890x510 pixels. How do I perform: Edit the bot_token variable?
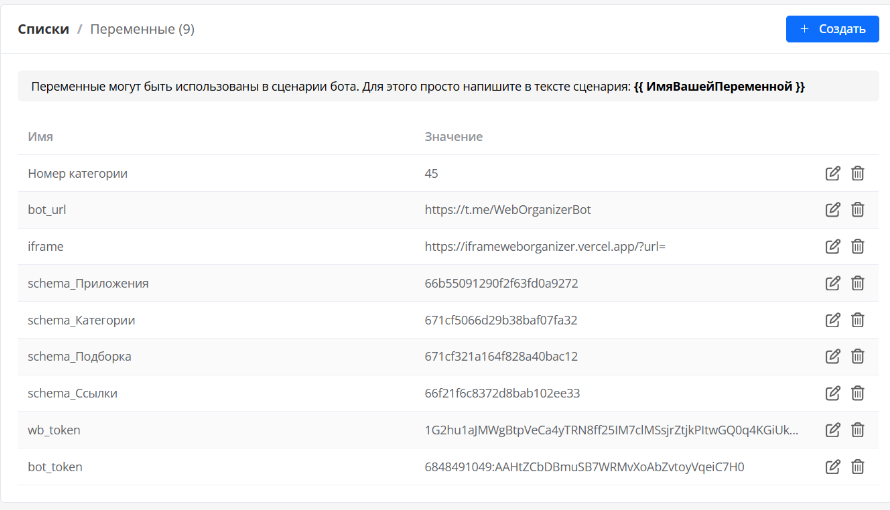832,466
